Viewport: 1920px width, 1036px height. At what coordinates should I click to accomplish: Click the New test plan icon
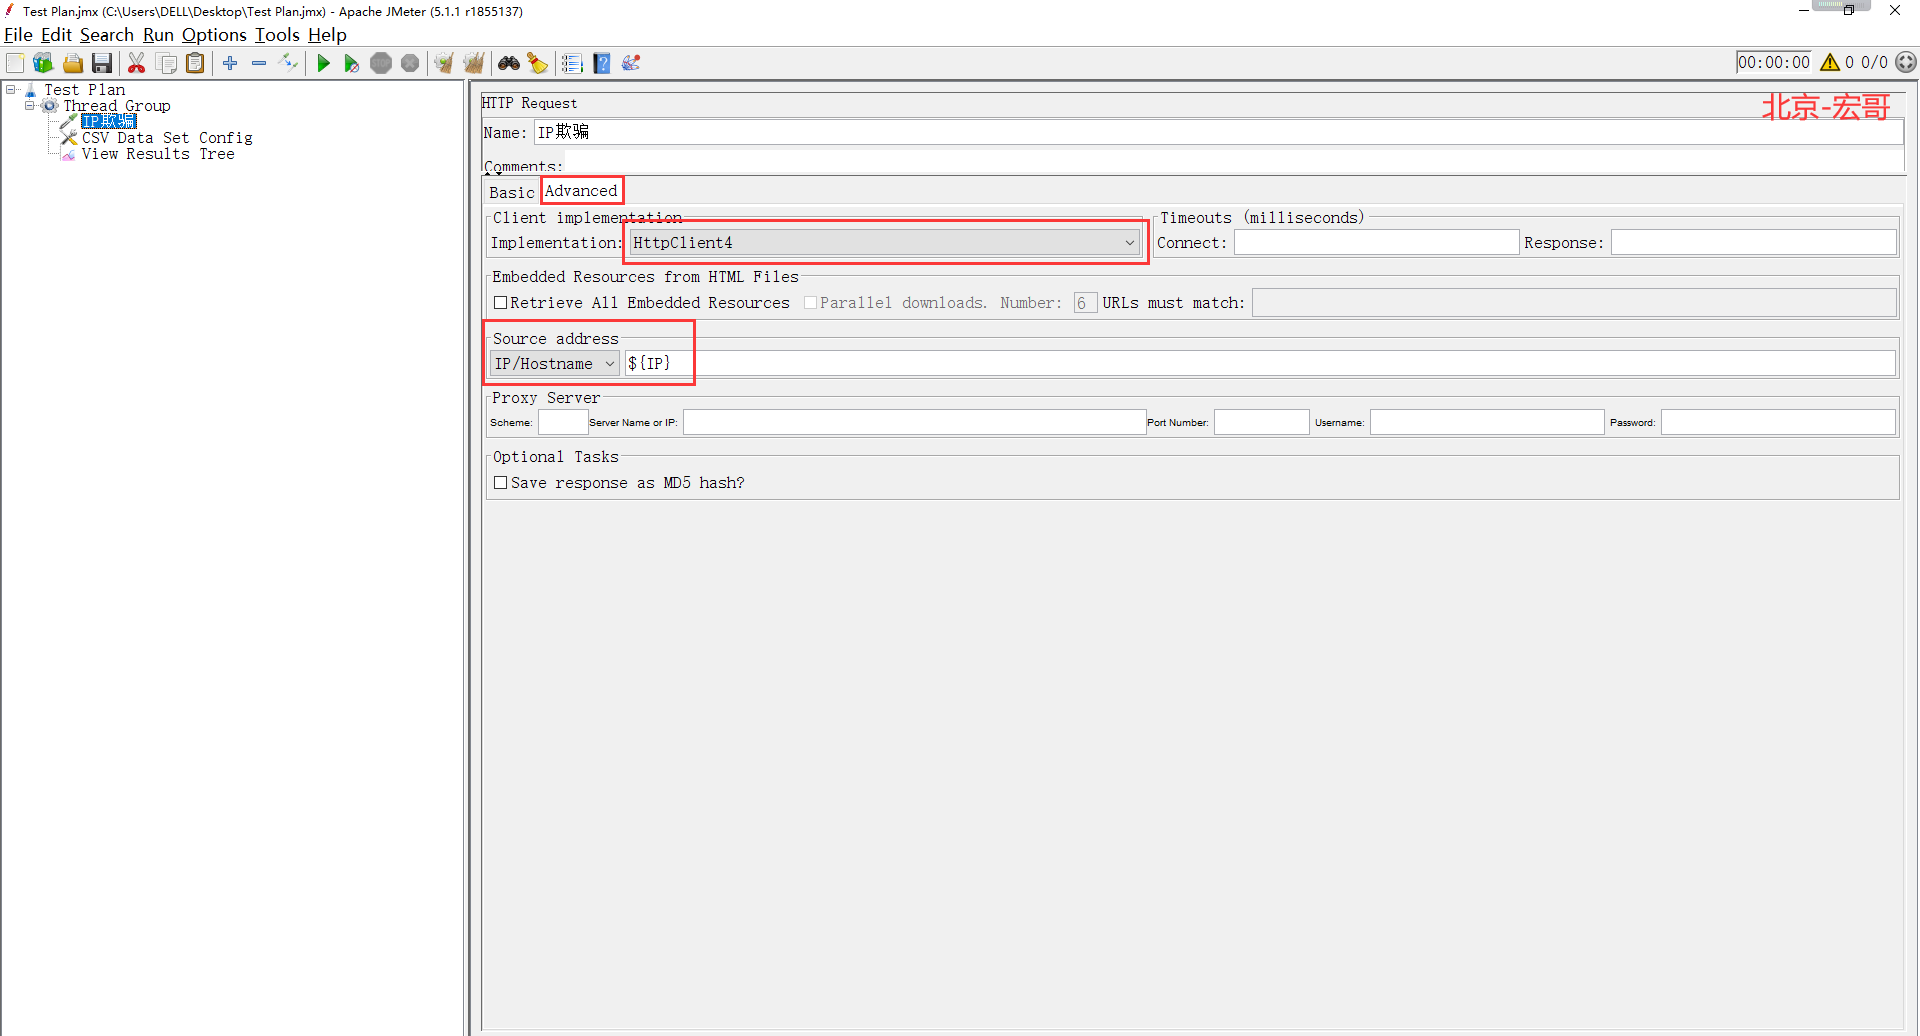15,63
